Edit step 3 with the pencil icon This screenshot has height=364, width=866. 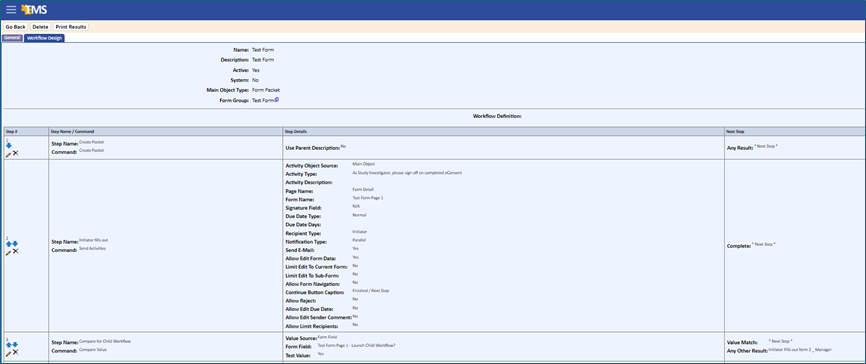[x=8, y=353]
